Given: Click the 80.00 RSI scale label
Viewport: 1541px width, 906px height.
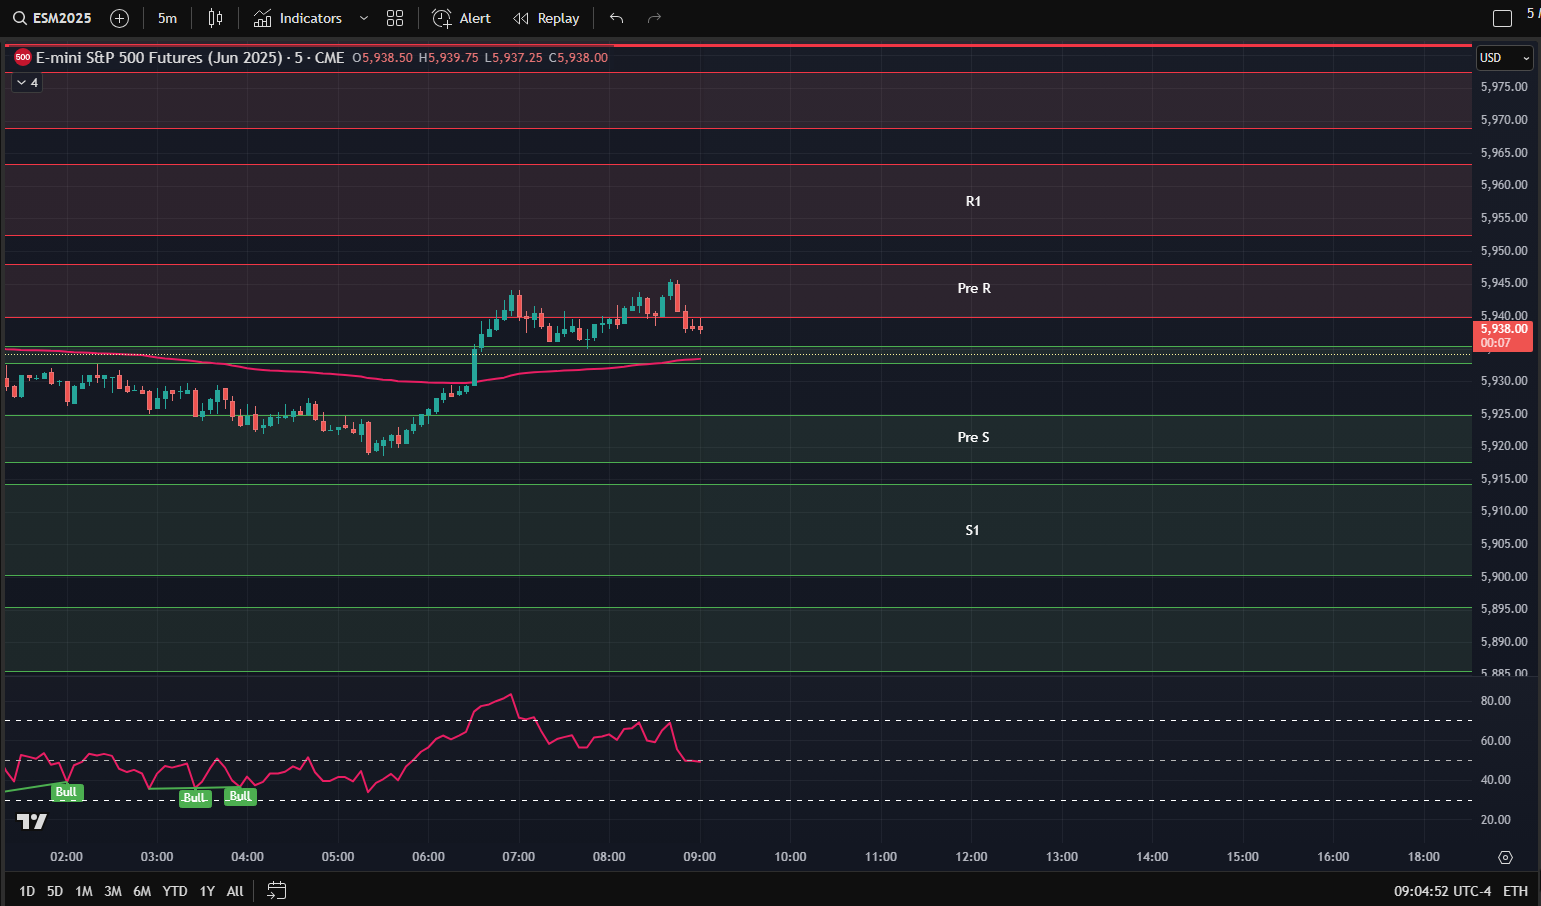Looking at the screenshot, I should 1496,701.
